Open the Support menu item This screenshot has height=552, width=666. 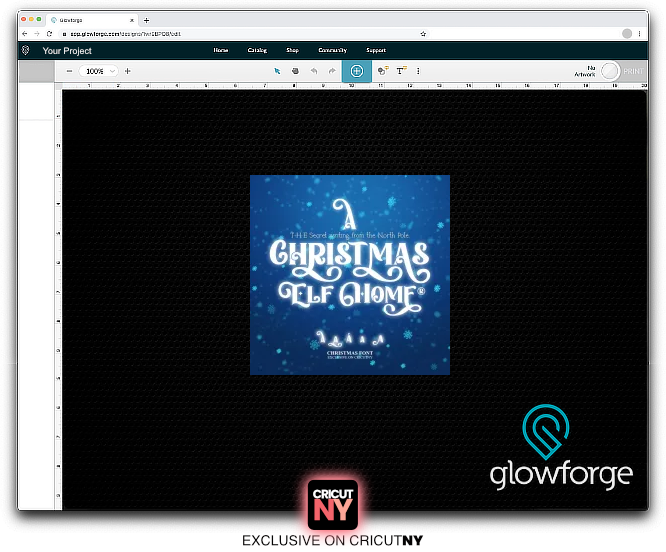[x=376, y=50]
